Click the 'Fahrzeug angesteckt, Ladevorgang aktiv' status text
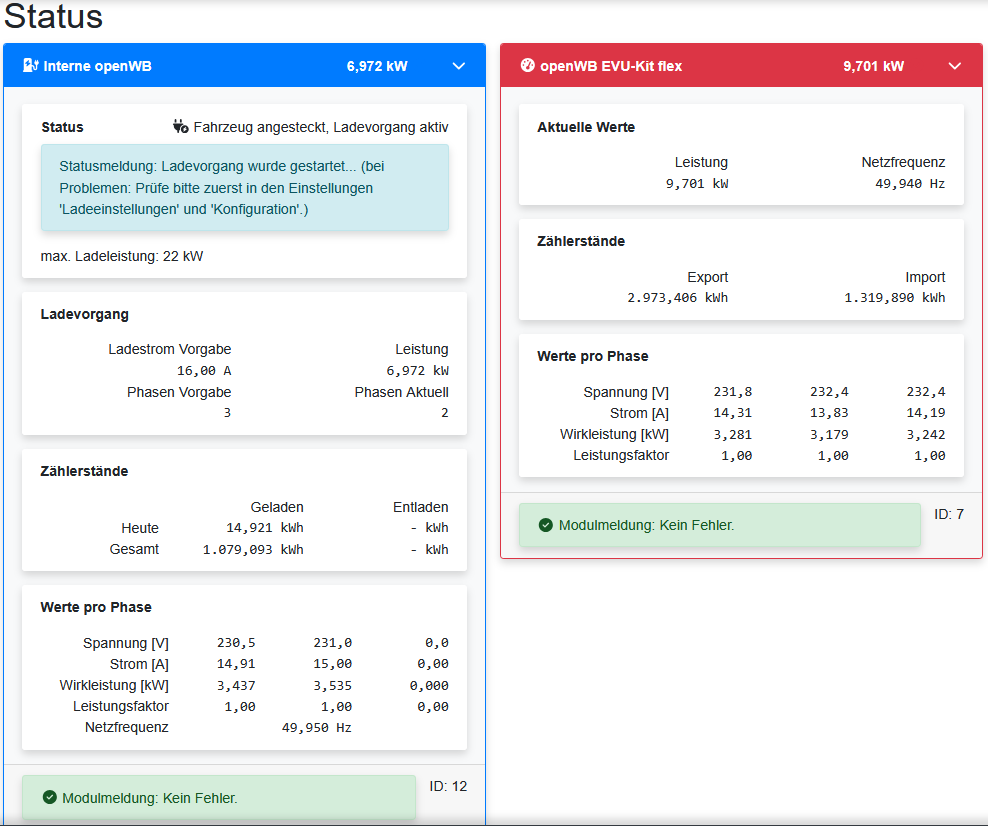 pyautogui.click(x=321, y=127)
